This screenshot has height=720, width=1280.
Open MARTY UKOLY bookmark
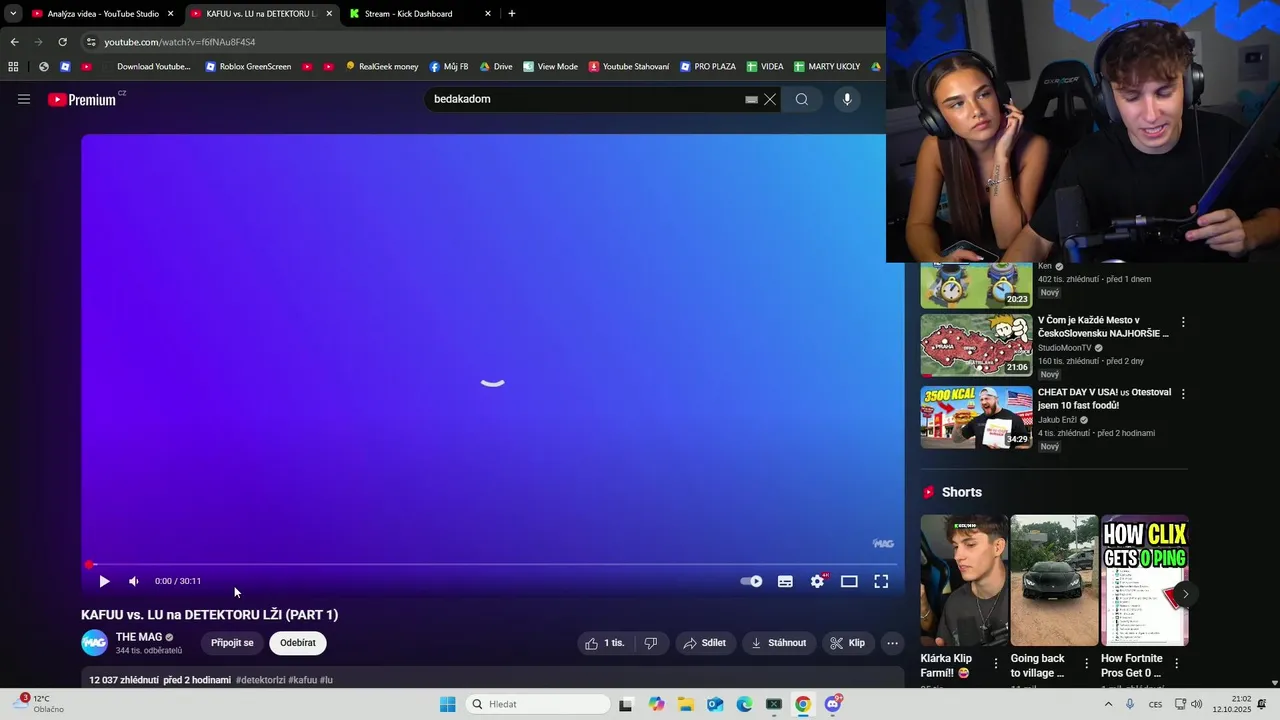pos(827,67)
